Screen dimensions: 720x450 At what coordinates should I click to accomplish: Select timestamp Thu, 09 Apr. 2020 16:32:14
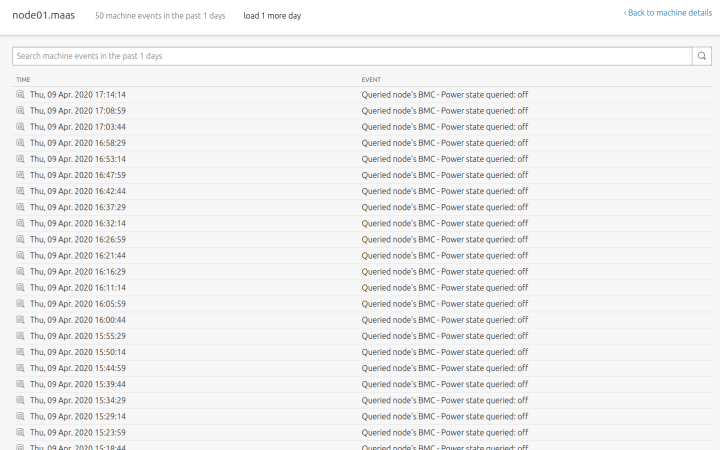[x=78, y=223]
